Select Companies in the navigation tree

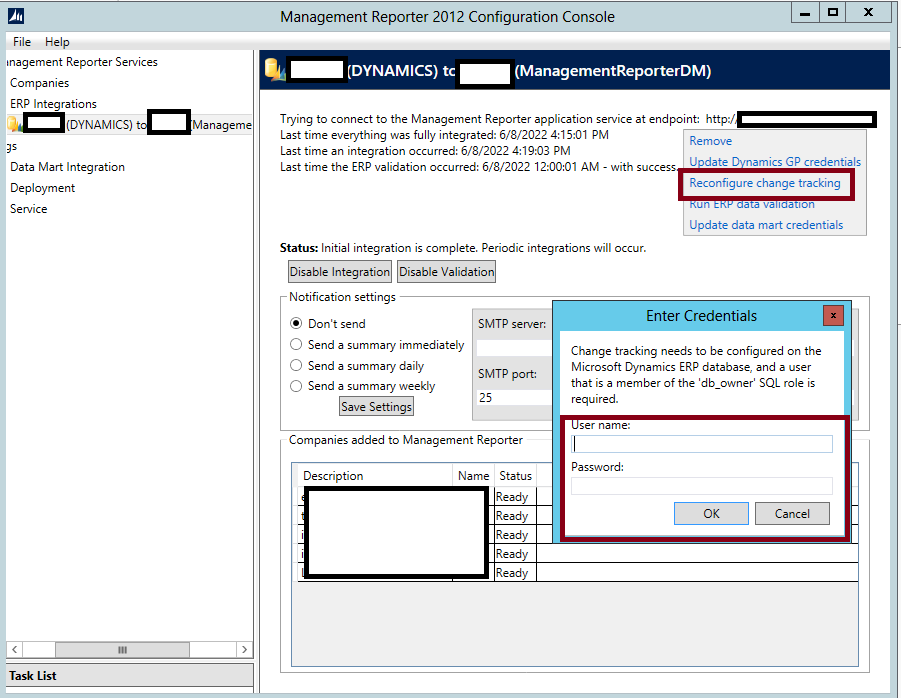point(39,83)
